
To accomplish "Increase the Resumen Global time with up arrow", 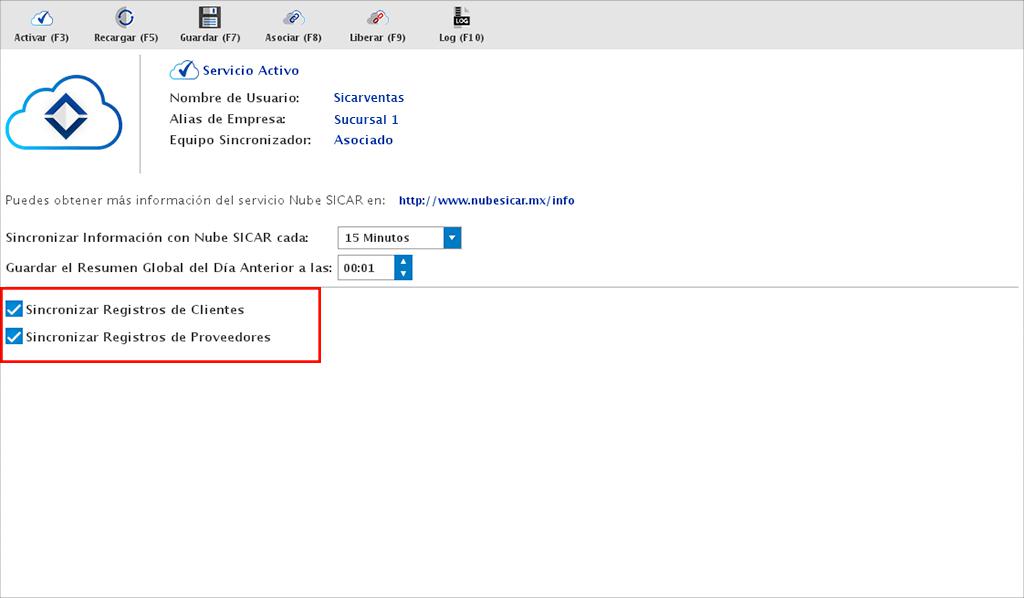I will pyautogui.click(x=403, y=262).
